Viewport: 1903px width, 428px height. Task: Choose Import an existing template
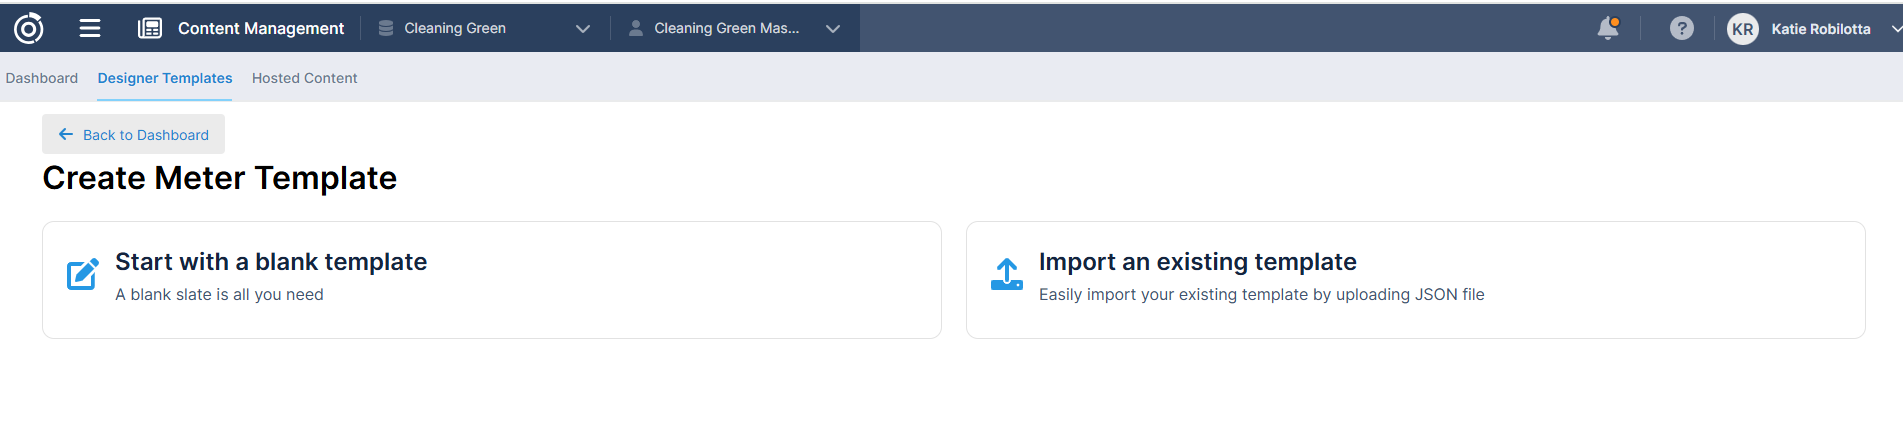pos(1197,262)
